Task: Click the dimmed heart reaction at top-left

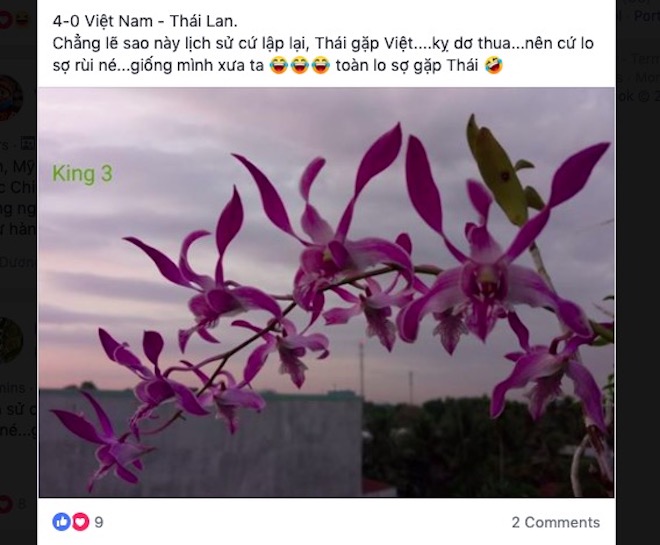Action: click(x=5, y=20)
